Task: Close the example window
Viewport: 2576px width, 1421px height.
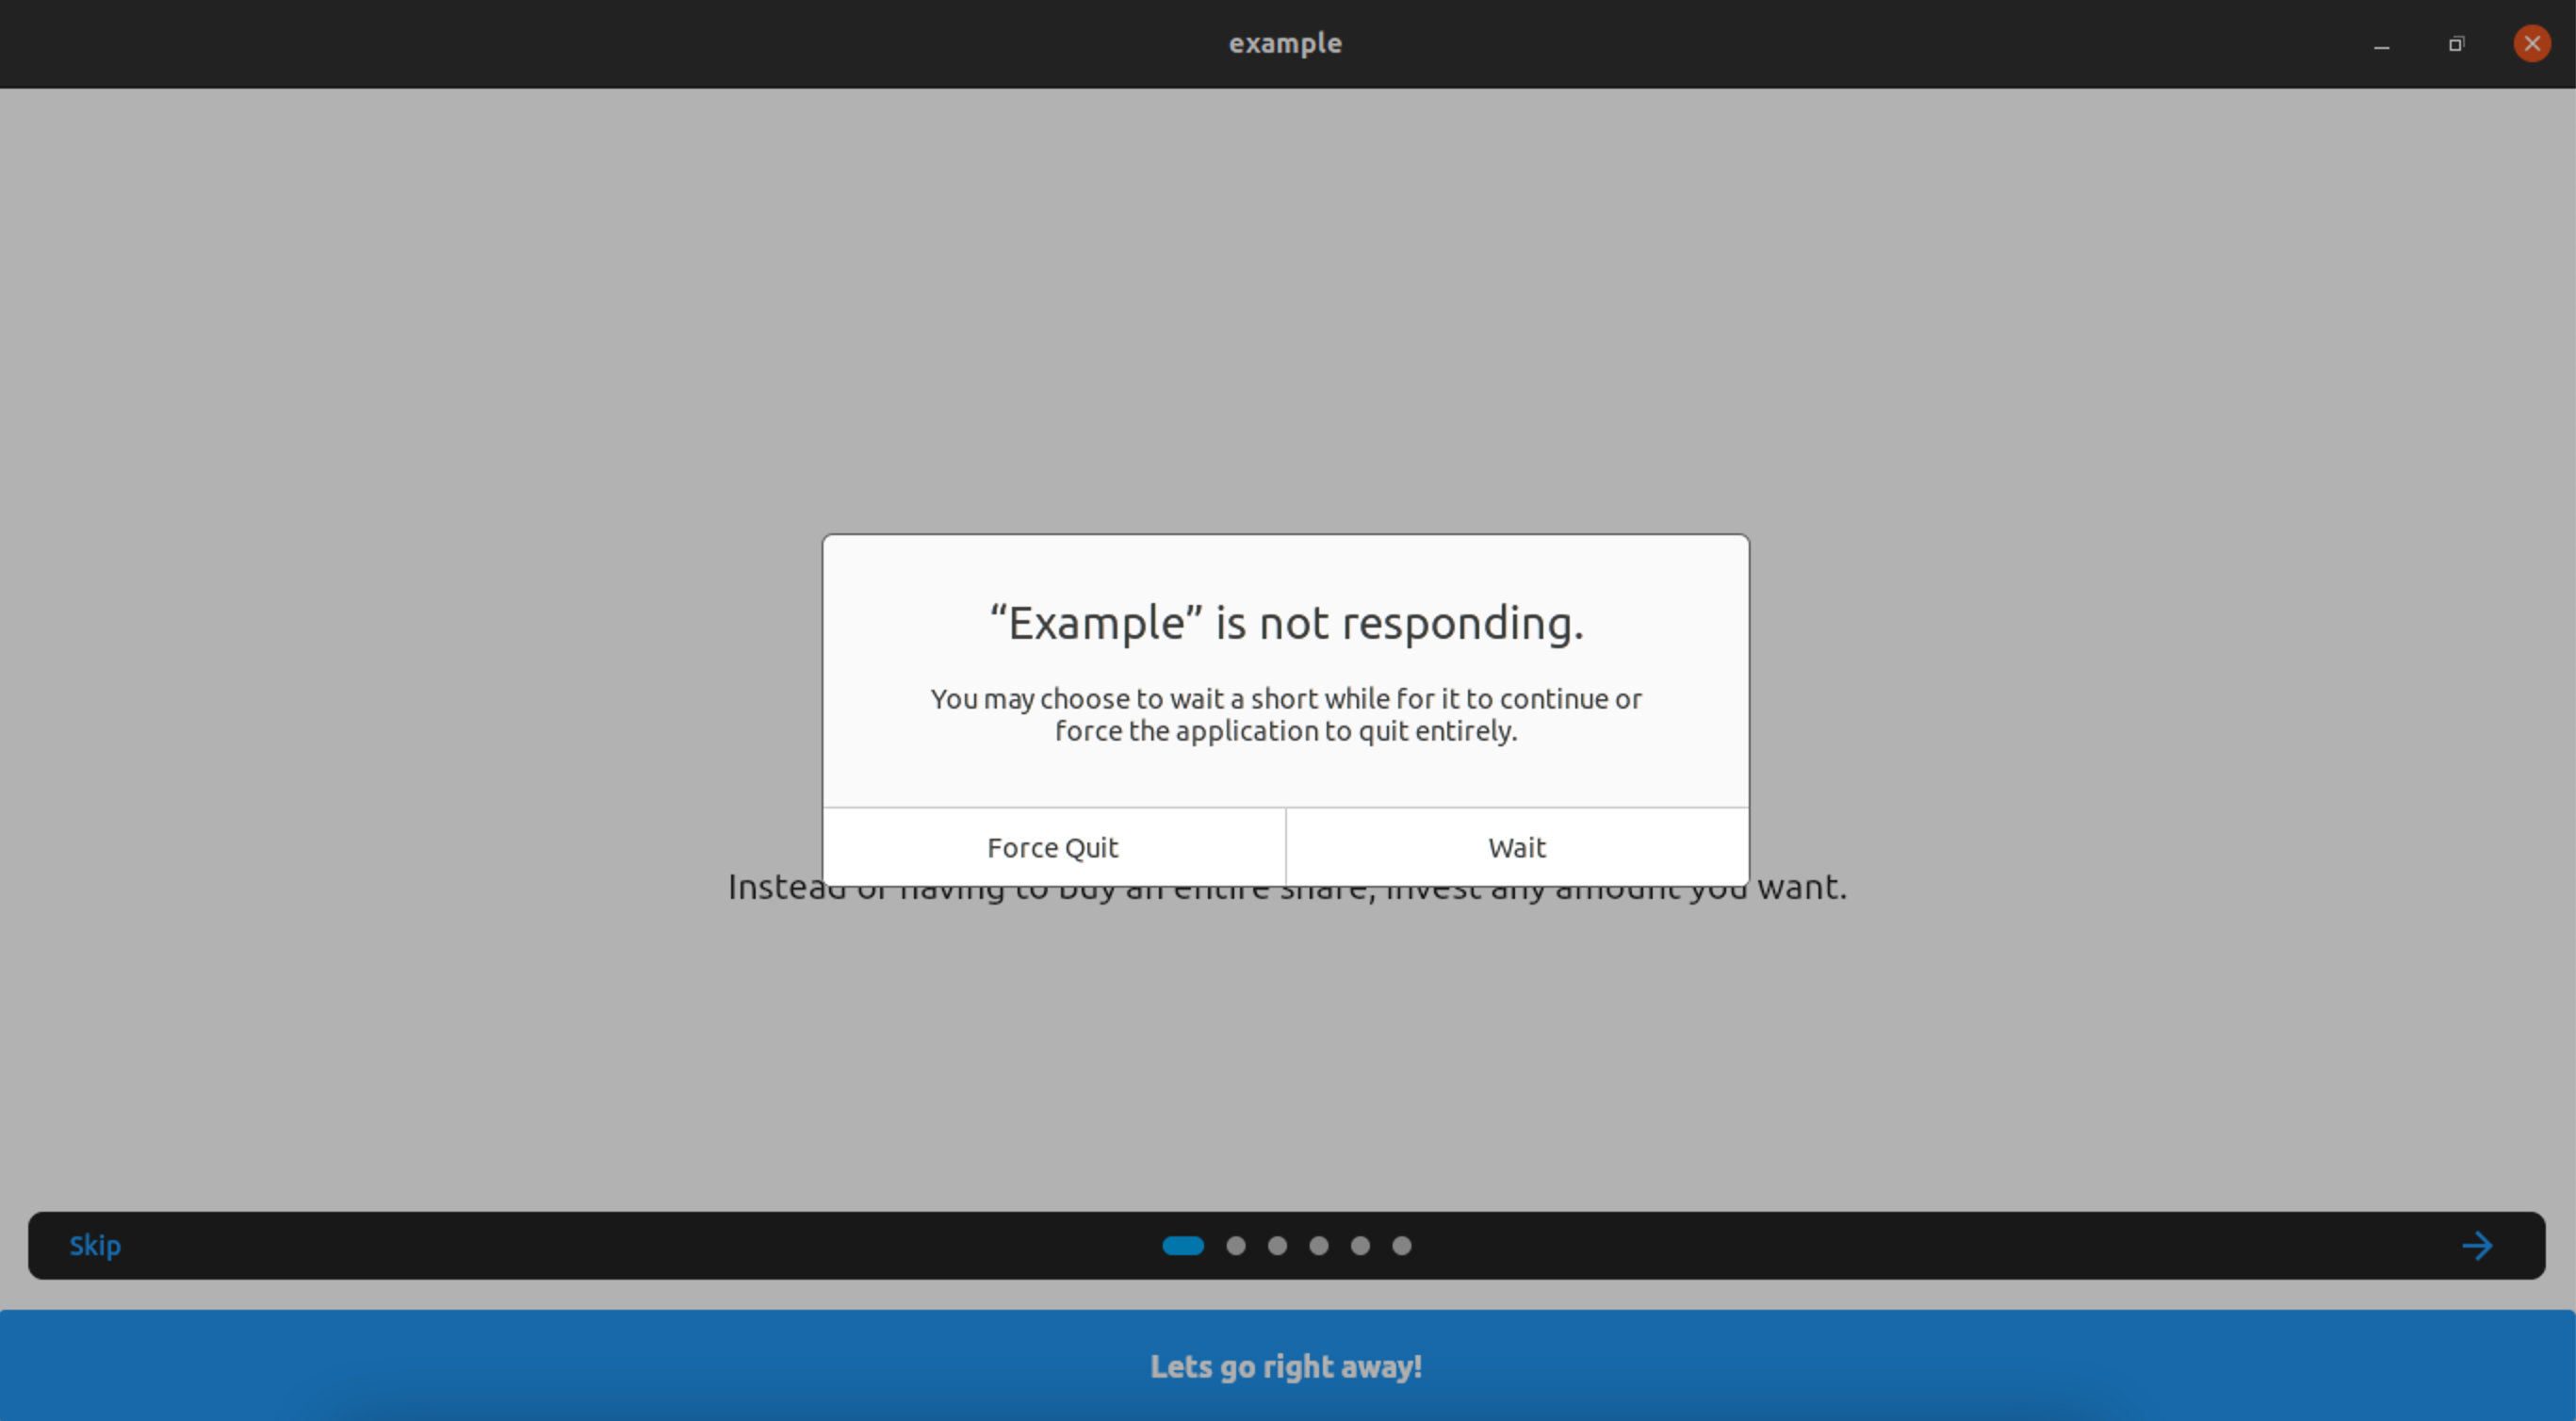Action: click(x=2531, y=43)
